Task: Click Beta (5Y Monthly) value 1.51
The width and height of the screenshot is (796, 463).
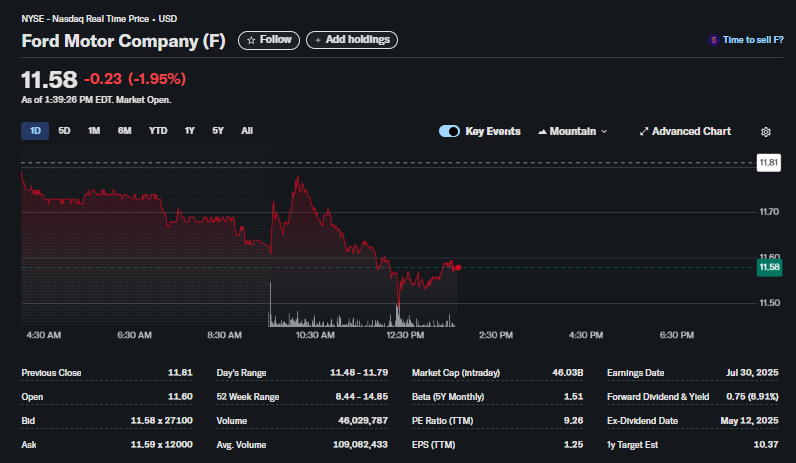Action: [574, 396]
